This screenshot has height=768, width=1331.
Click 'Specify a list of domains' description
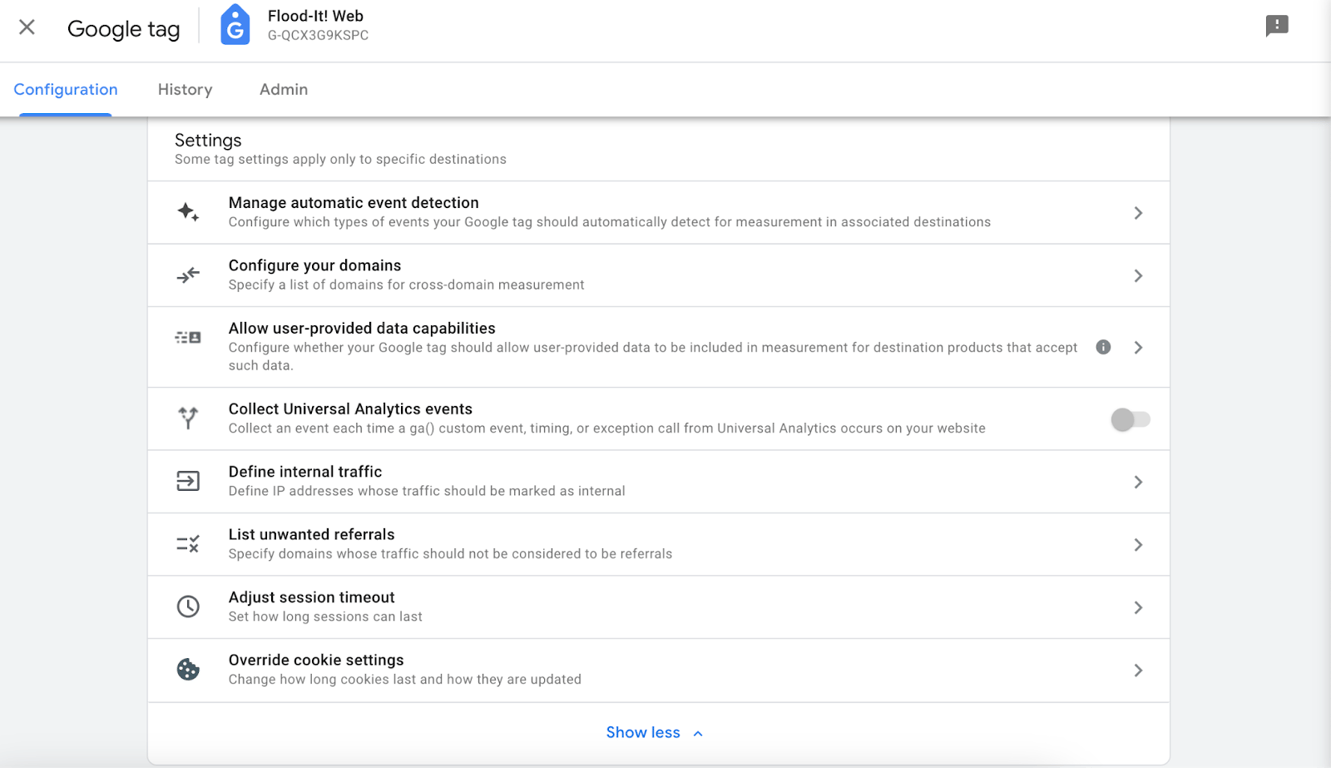(x=406, y=285)
